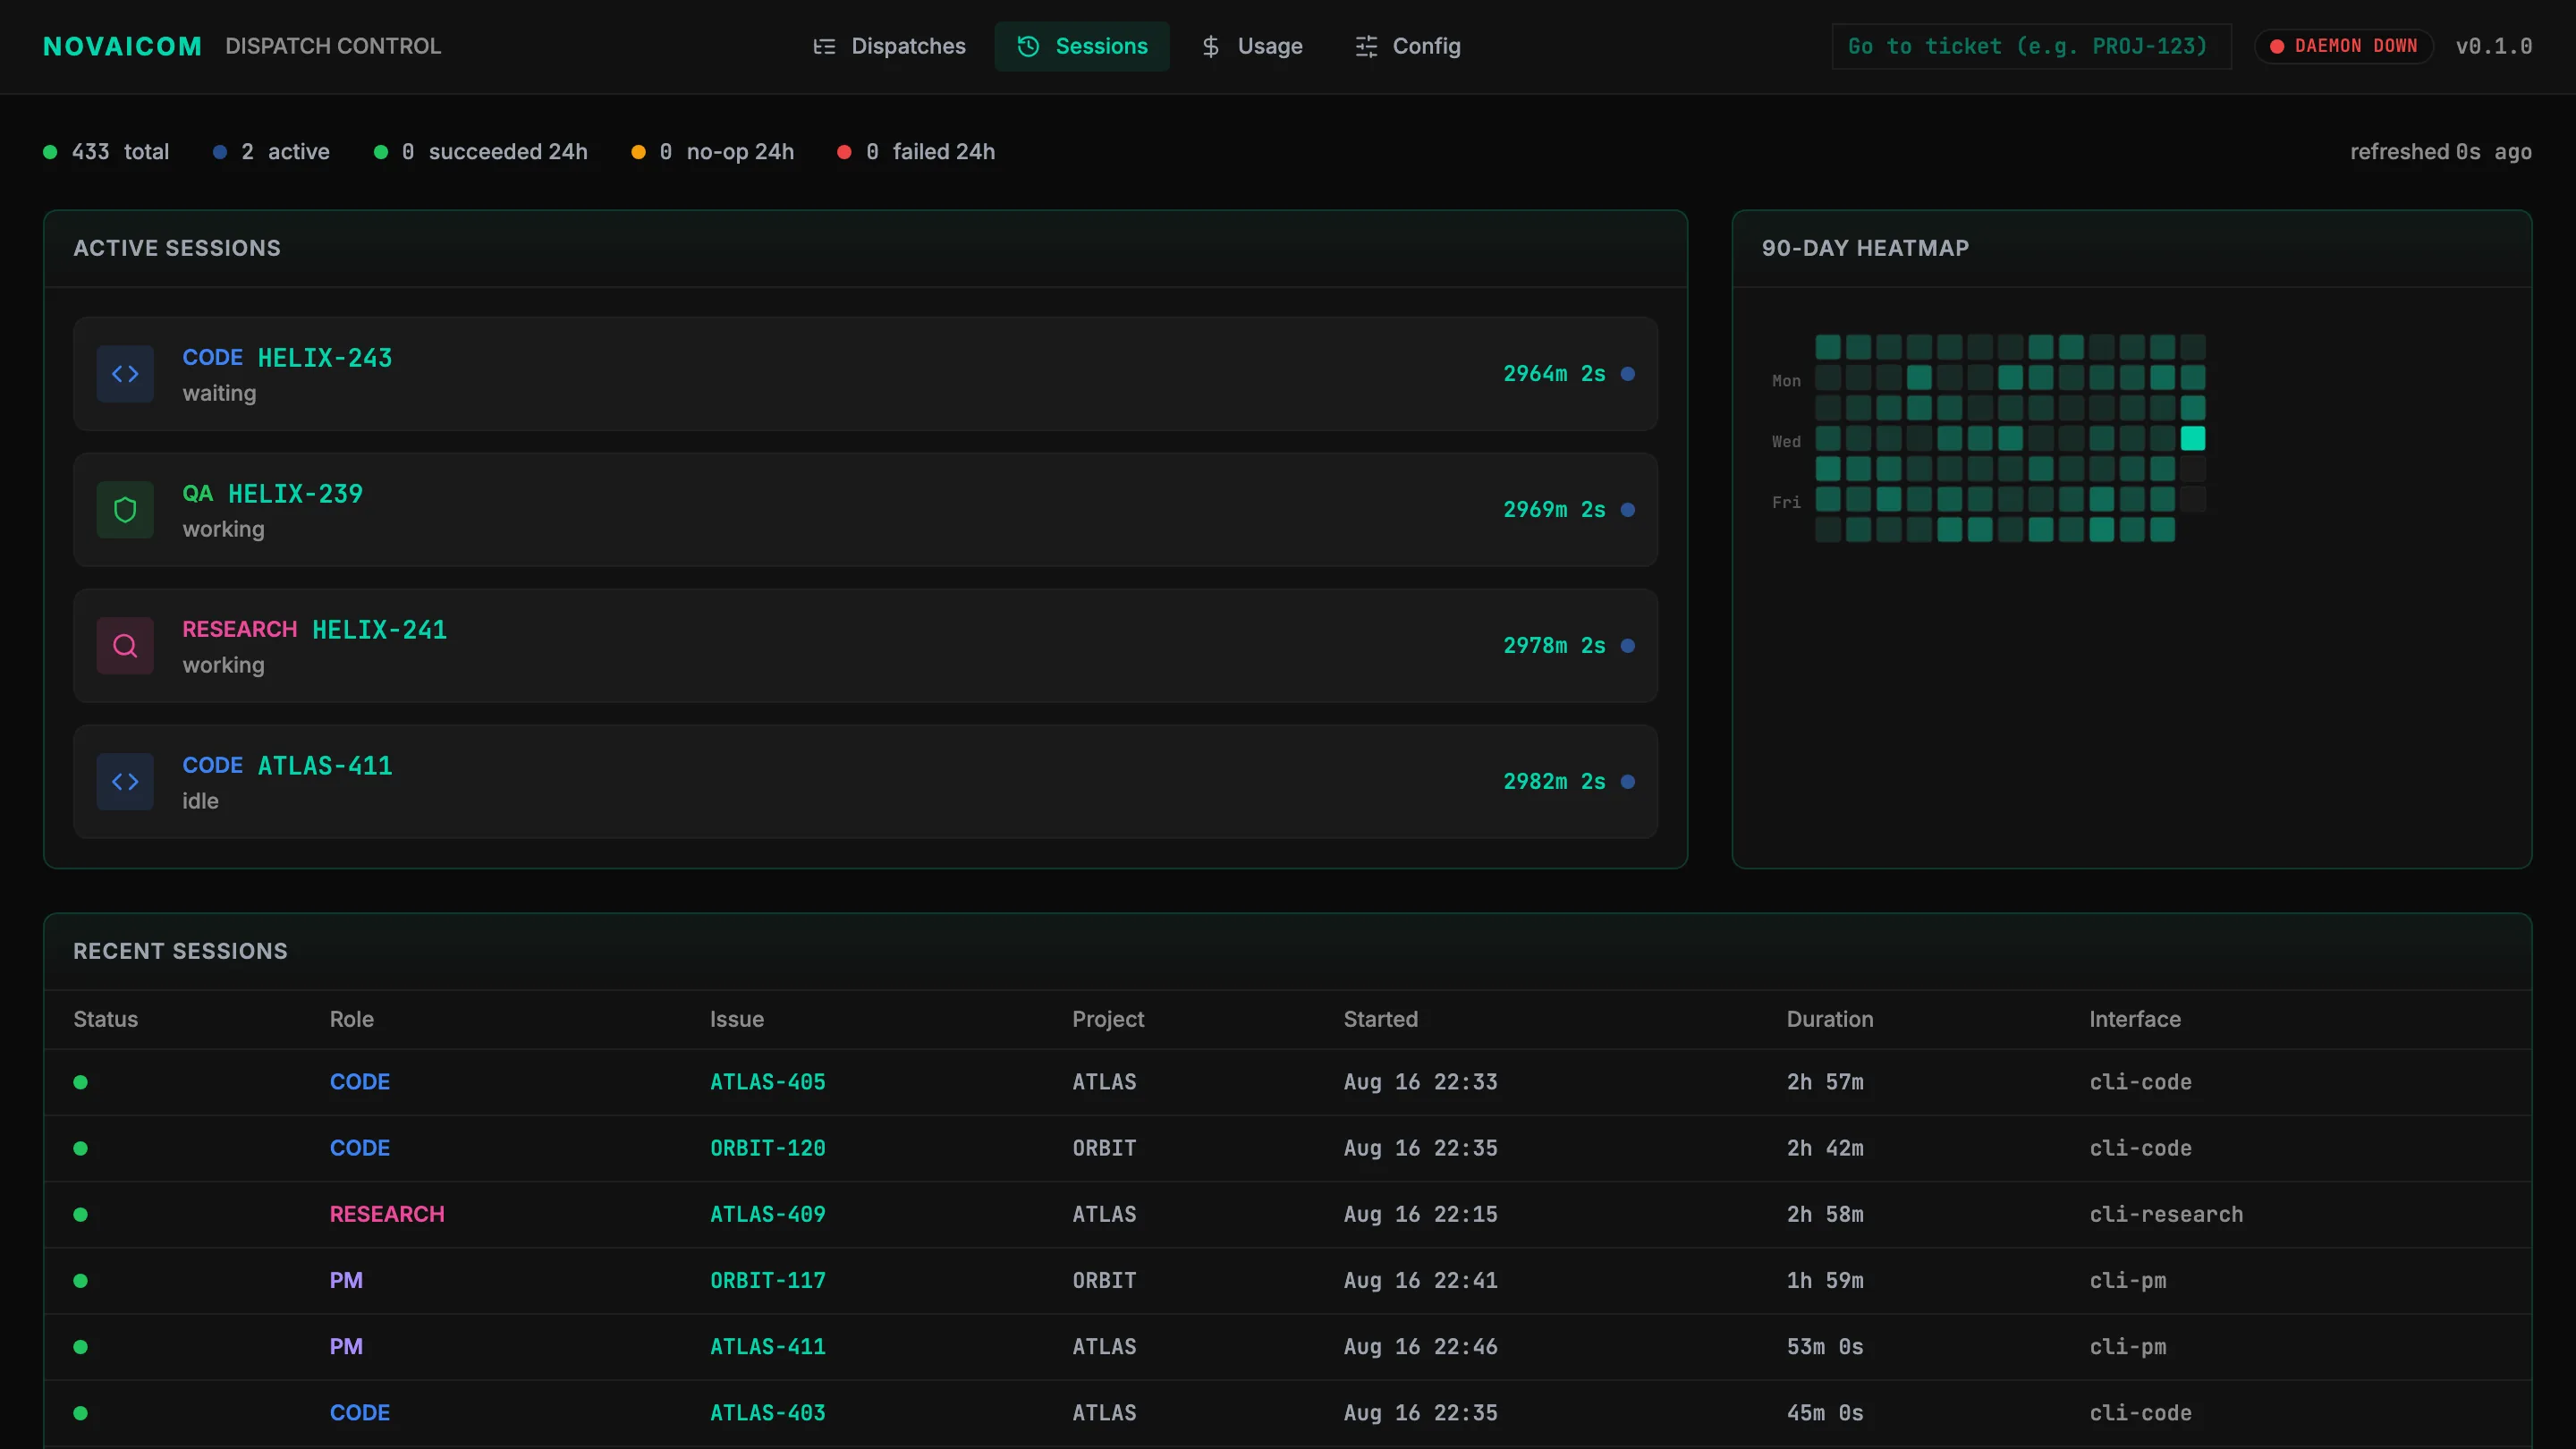Click the Duration column header
2576x1449 pixels.
pos(1830,1019)
